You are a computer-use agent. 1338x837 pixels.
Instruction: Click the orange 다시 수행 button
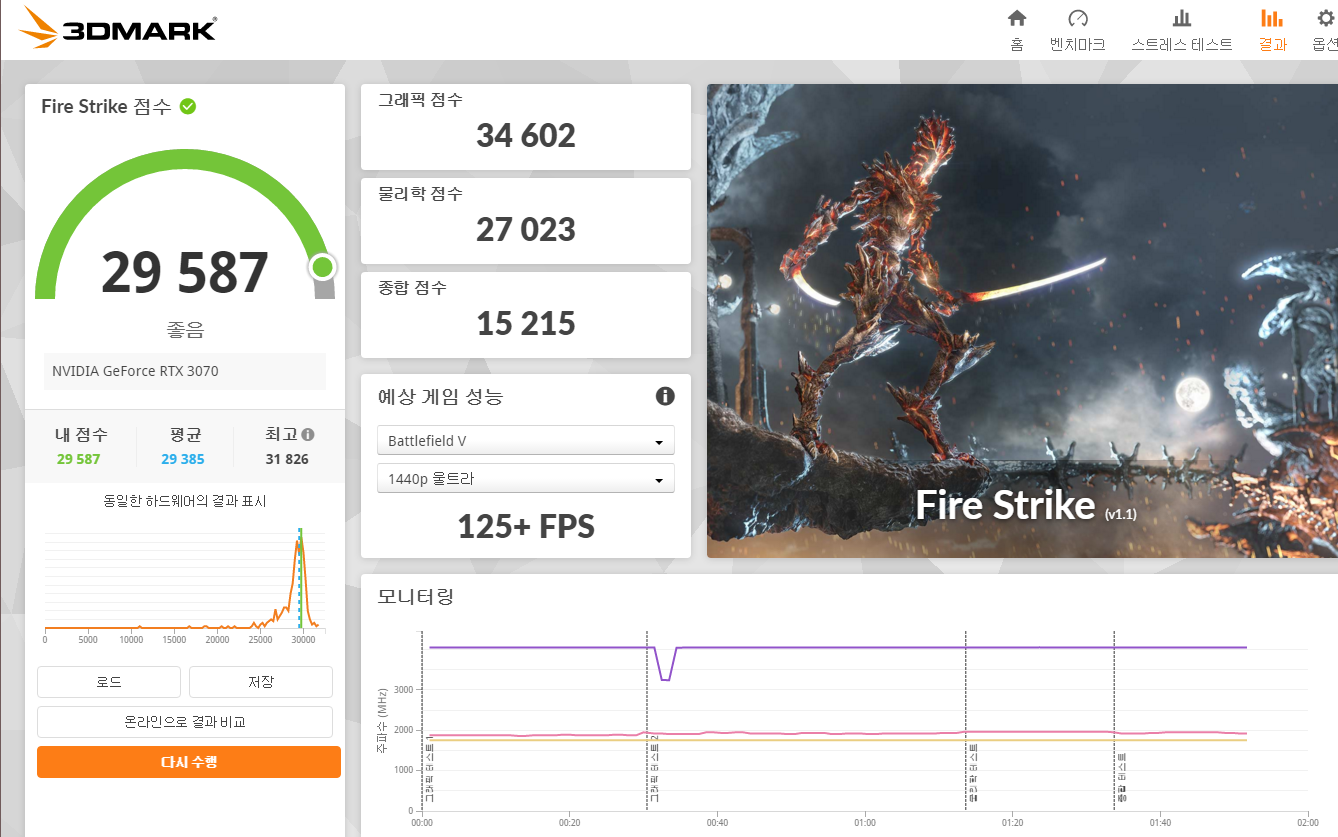pyautogui.click(x=189, y=762)
